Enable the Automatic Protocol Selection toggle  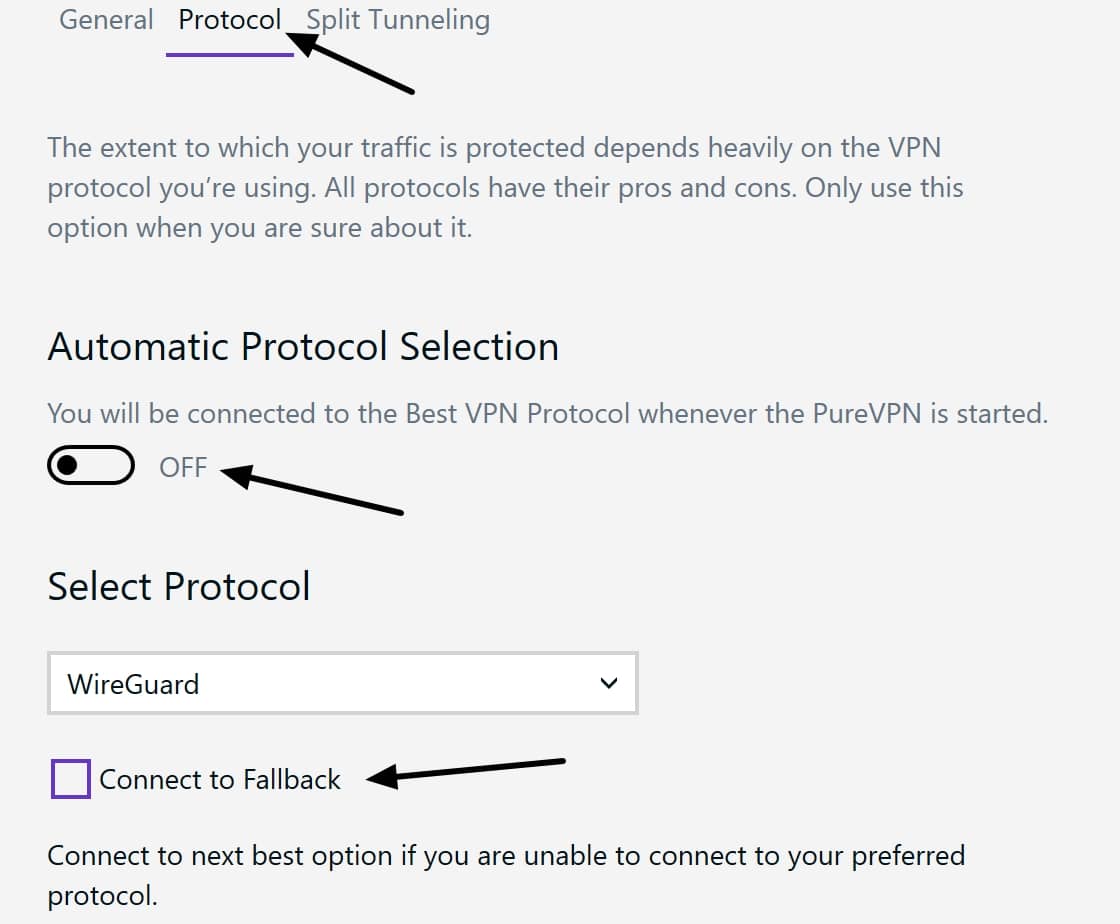tap(91, 466)
